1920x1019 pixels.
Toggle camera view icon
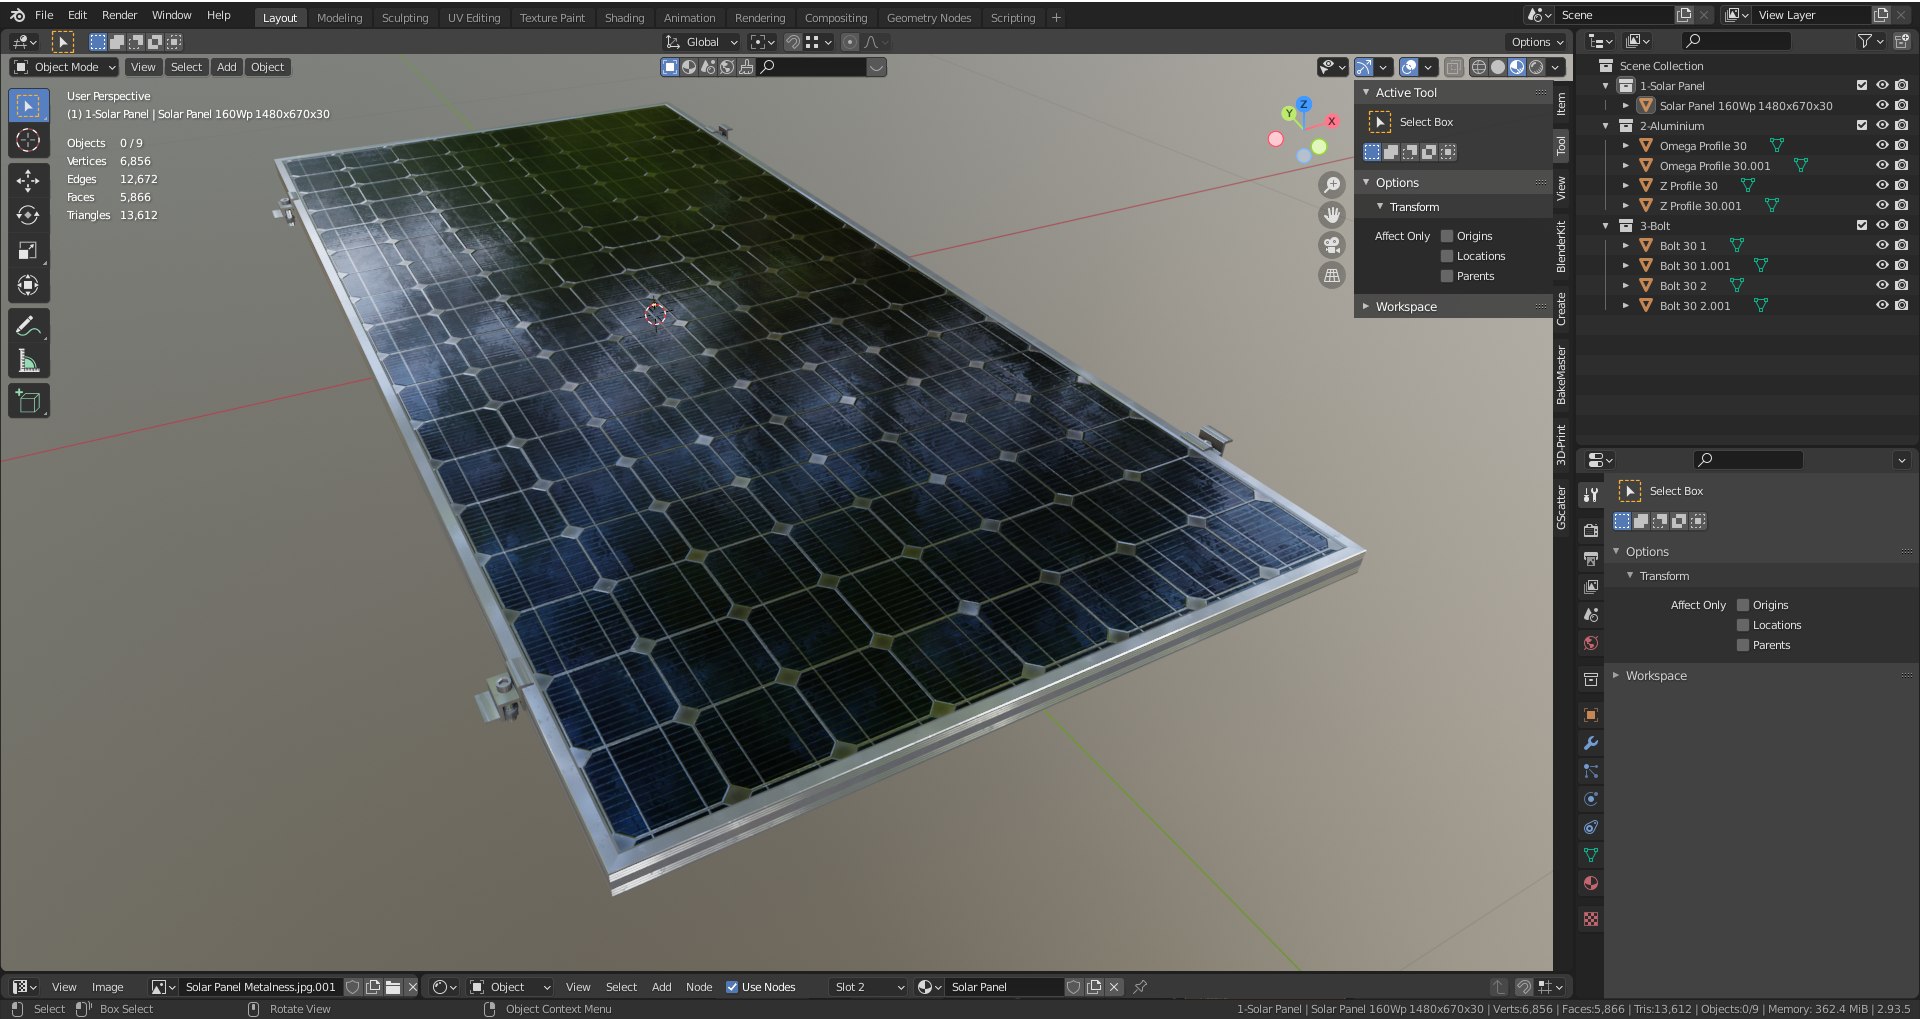click(1332, 245)
